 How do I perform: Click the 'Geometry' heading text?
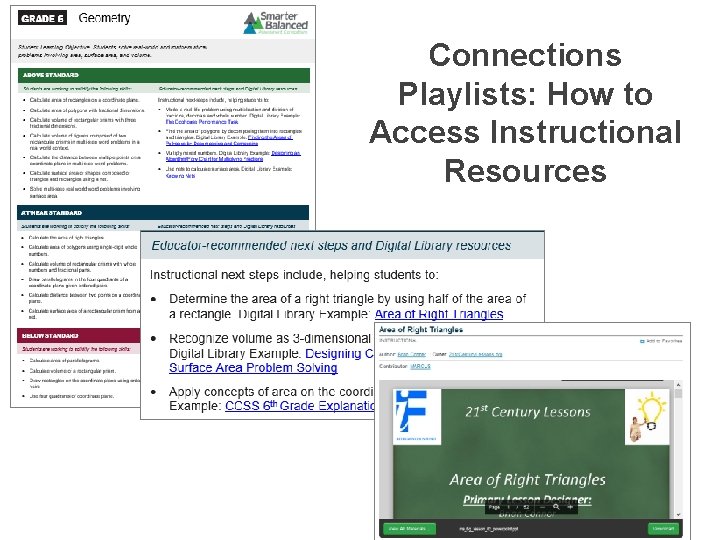(104, 18)
